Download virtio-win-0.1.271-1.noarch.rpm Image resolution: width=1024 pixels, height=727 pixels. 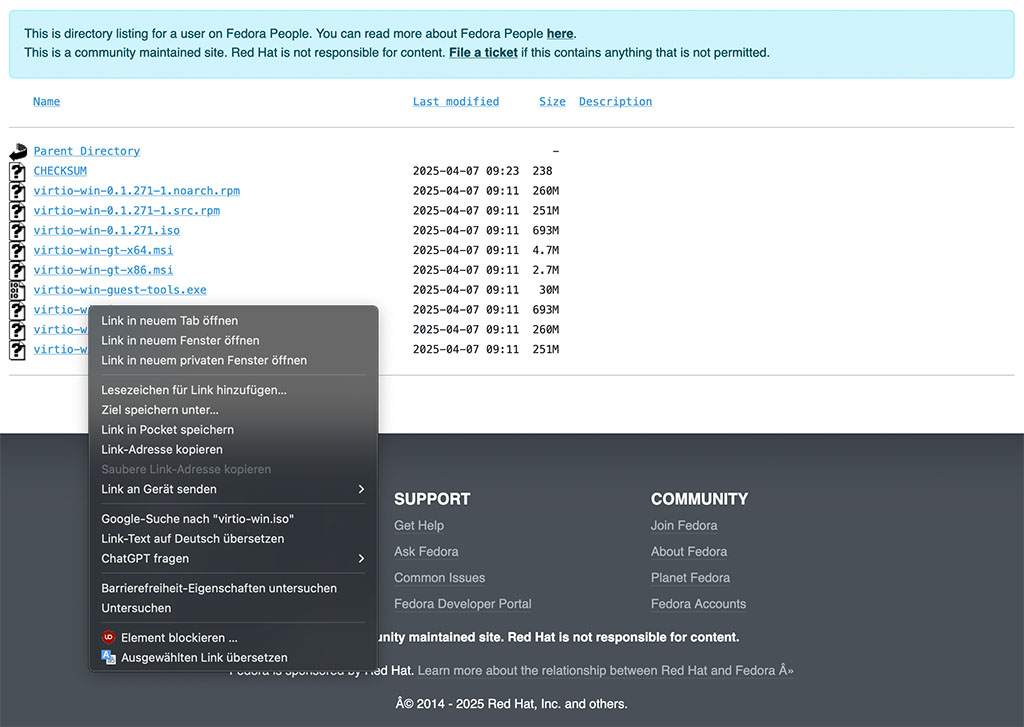pos(136,191)
